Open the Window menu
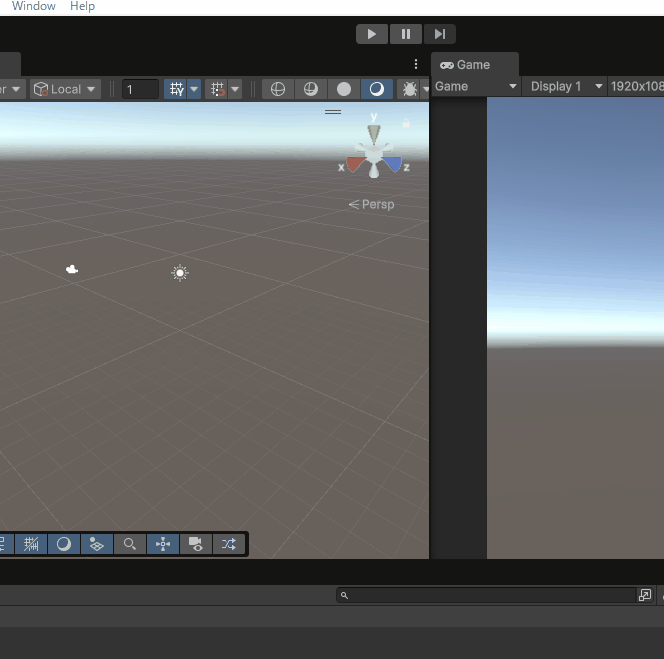664x659 pixels. (x=33, y=6)
